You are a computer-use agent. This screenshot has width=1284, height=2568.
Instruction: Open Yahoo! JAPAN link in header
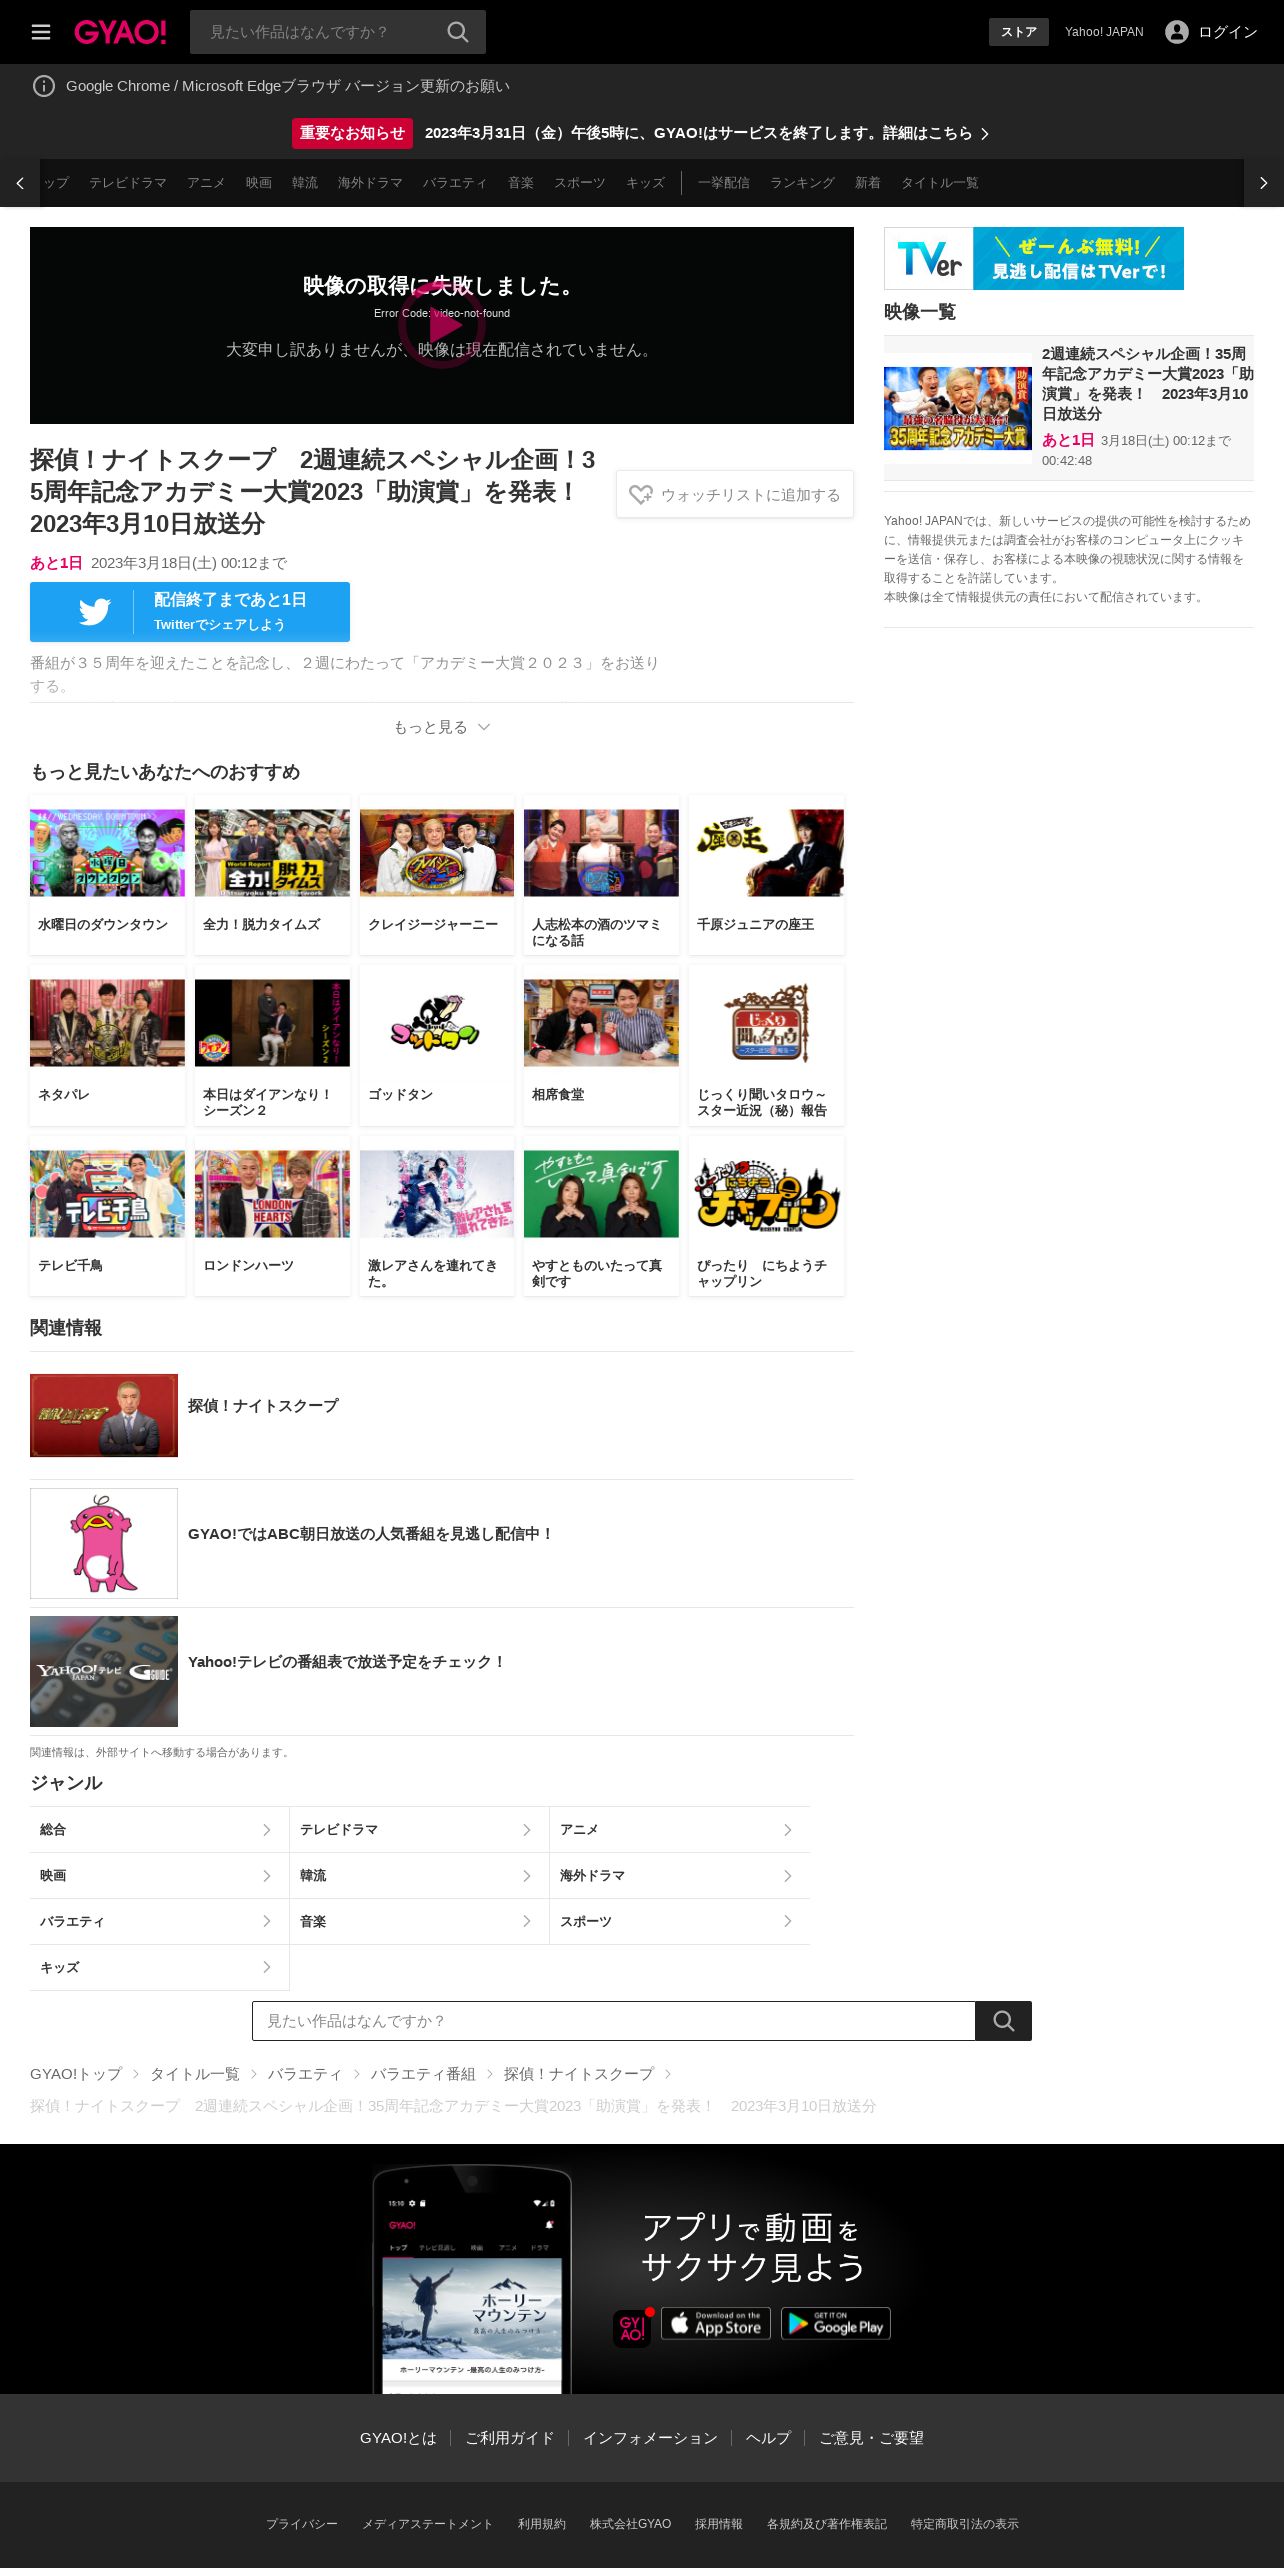[1104, 32]
